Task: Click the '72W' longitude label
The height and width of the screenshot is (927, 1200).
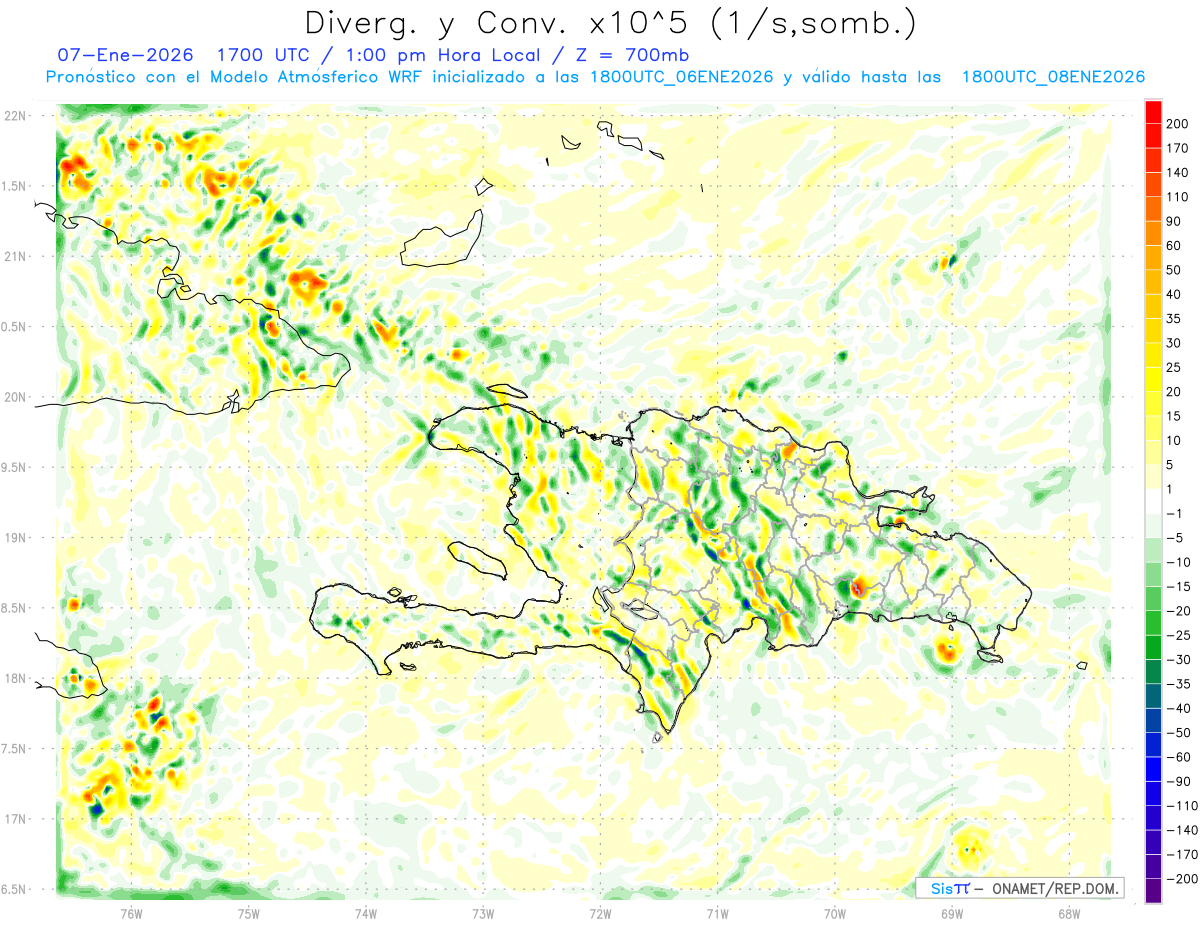Action: click(x=600, y=914)
